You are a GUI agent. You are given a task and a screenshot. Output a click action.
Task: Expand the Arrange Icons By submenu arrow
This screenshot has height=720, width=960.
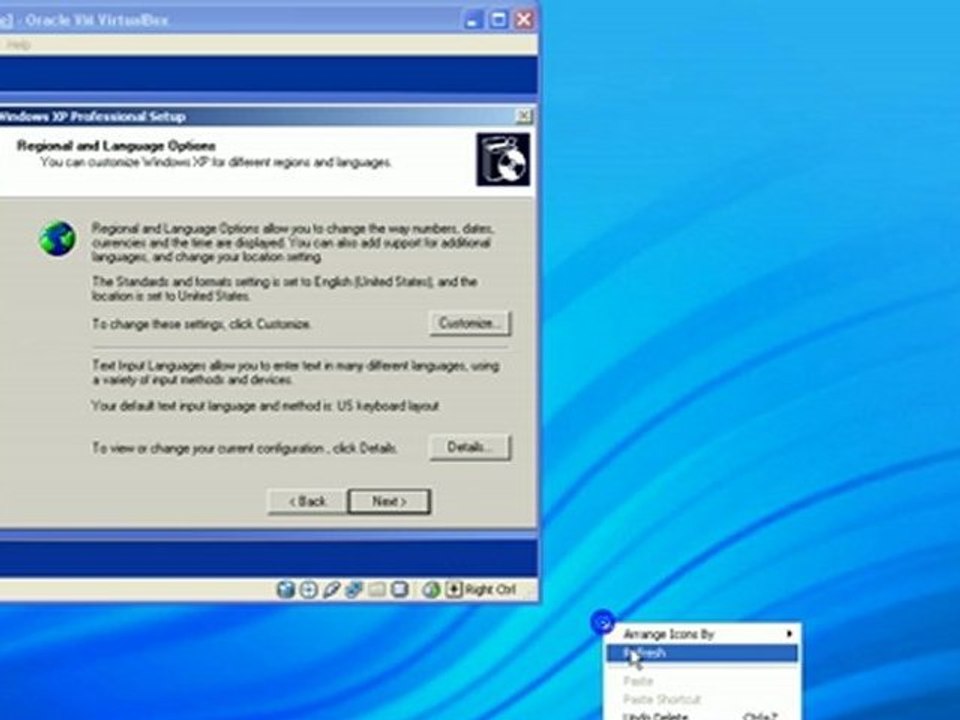point(789,634)
